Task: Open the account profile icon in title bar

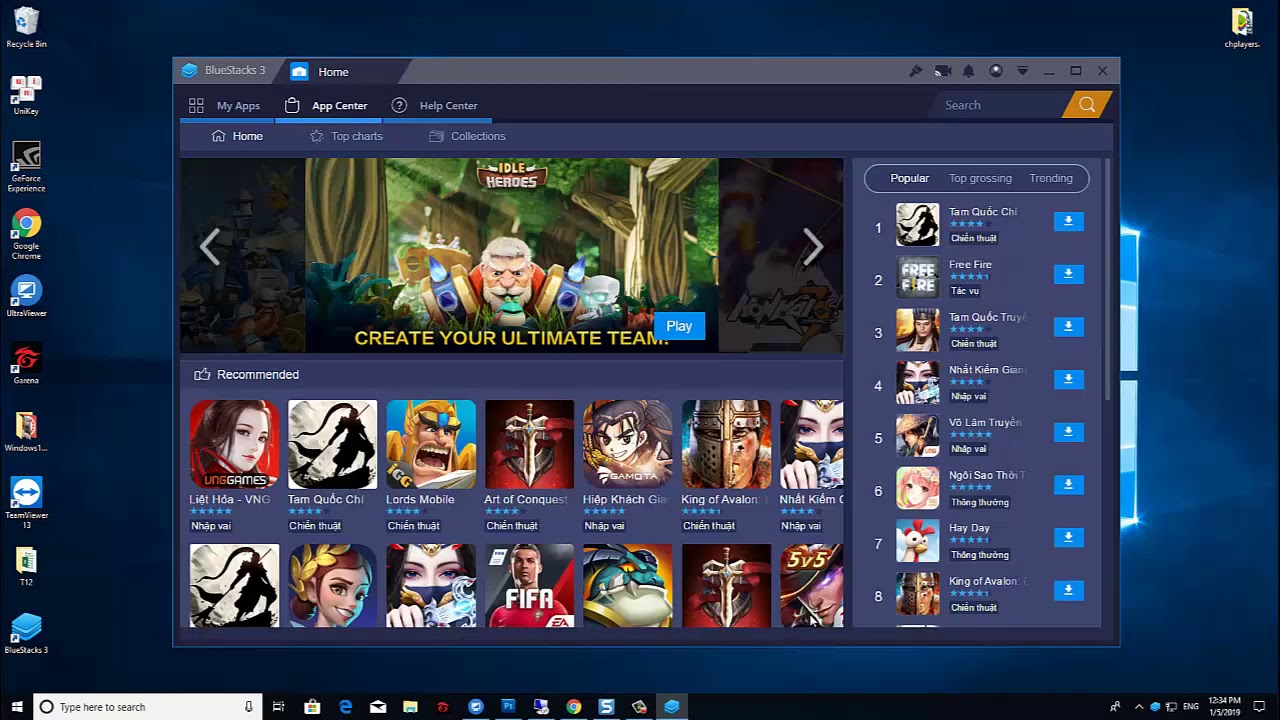Action: click(x=995, y=71)
